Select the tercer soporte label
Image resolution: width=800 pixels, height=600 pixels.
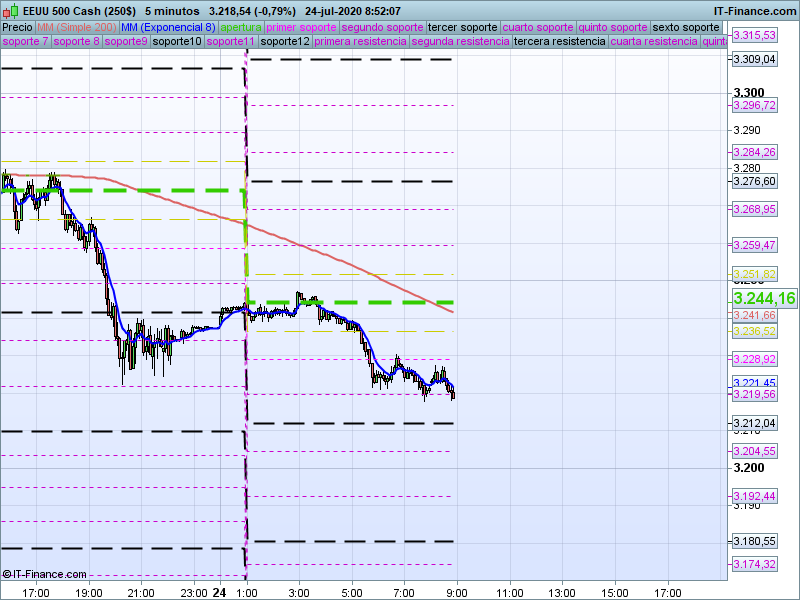click(462, 27)
